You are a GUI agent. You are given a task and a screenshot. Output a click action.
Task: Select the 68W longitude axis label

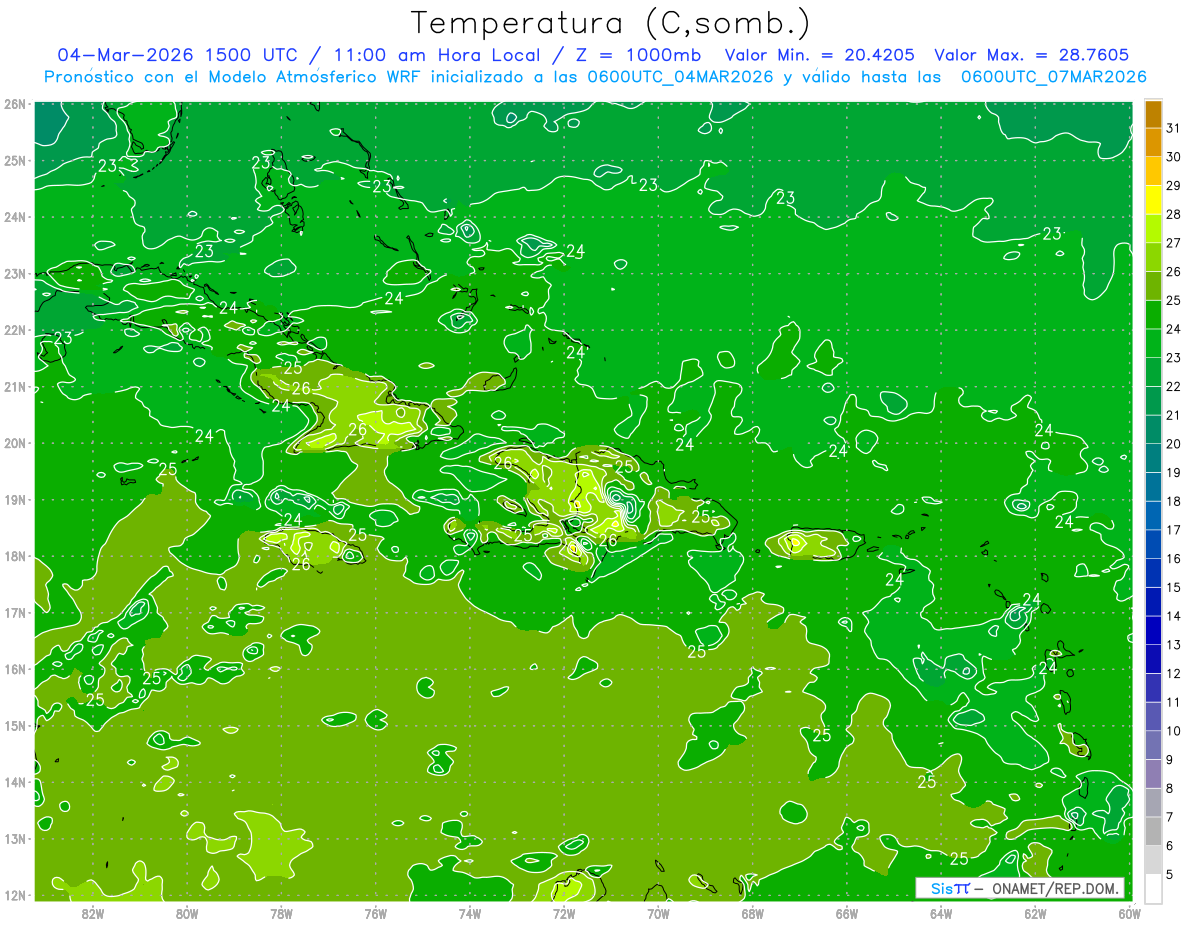coord(752,913)
